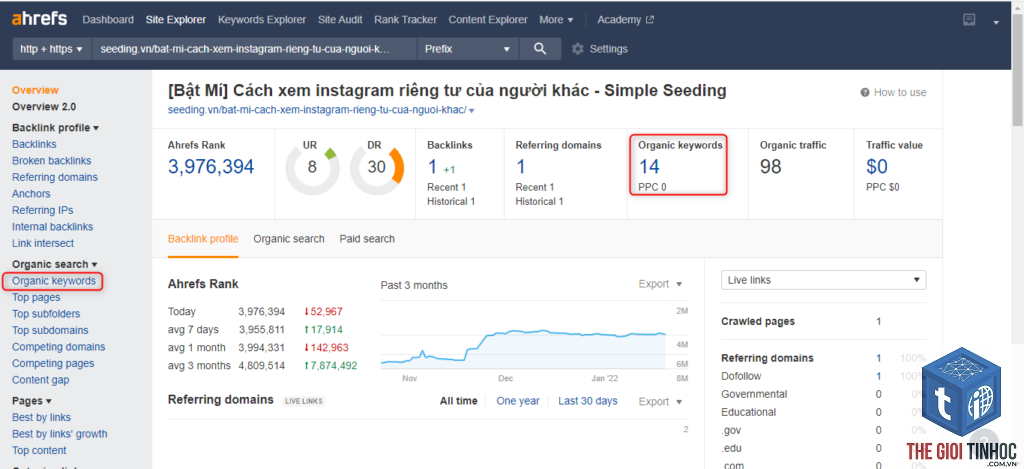Collapse the Backlink profile sidebar section
The width and height of the screenshot is (1024, 469).
click(56, 128)
